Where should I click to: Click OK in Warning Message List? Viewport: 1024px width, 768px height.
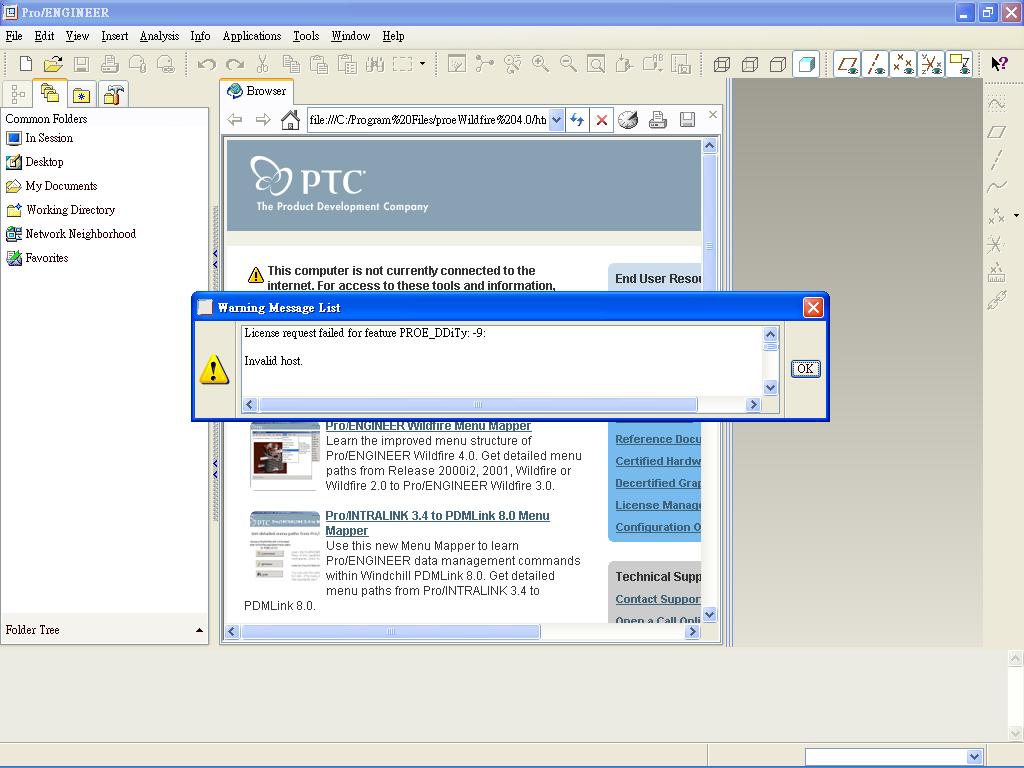click(805, 368)
